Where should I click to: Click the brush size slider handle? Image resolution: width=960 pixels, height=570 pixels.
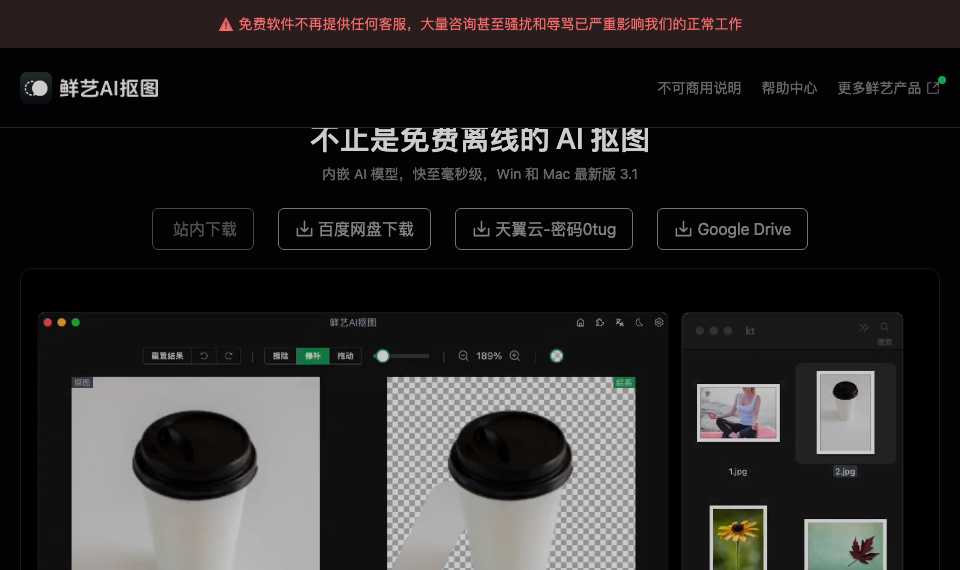383,356
